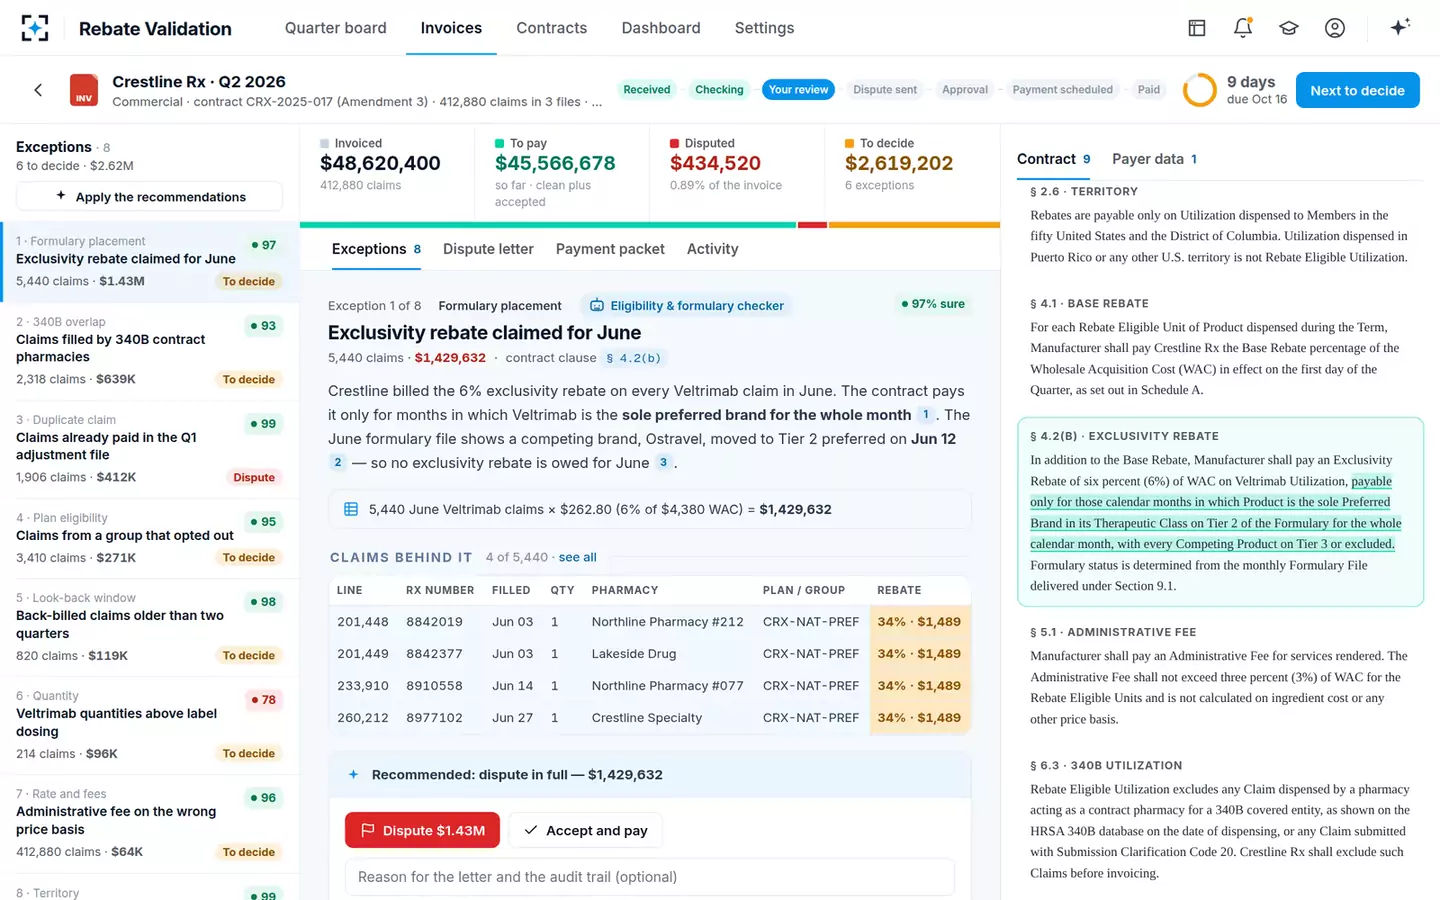Open citation reference 3 after June
The height and width of the screenshot is (900, 1440).
pos(663,462)
